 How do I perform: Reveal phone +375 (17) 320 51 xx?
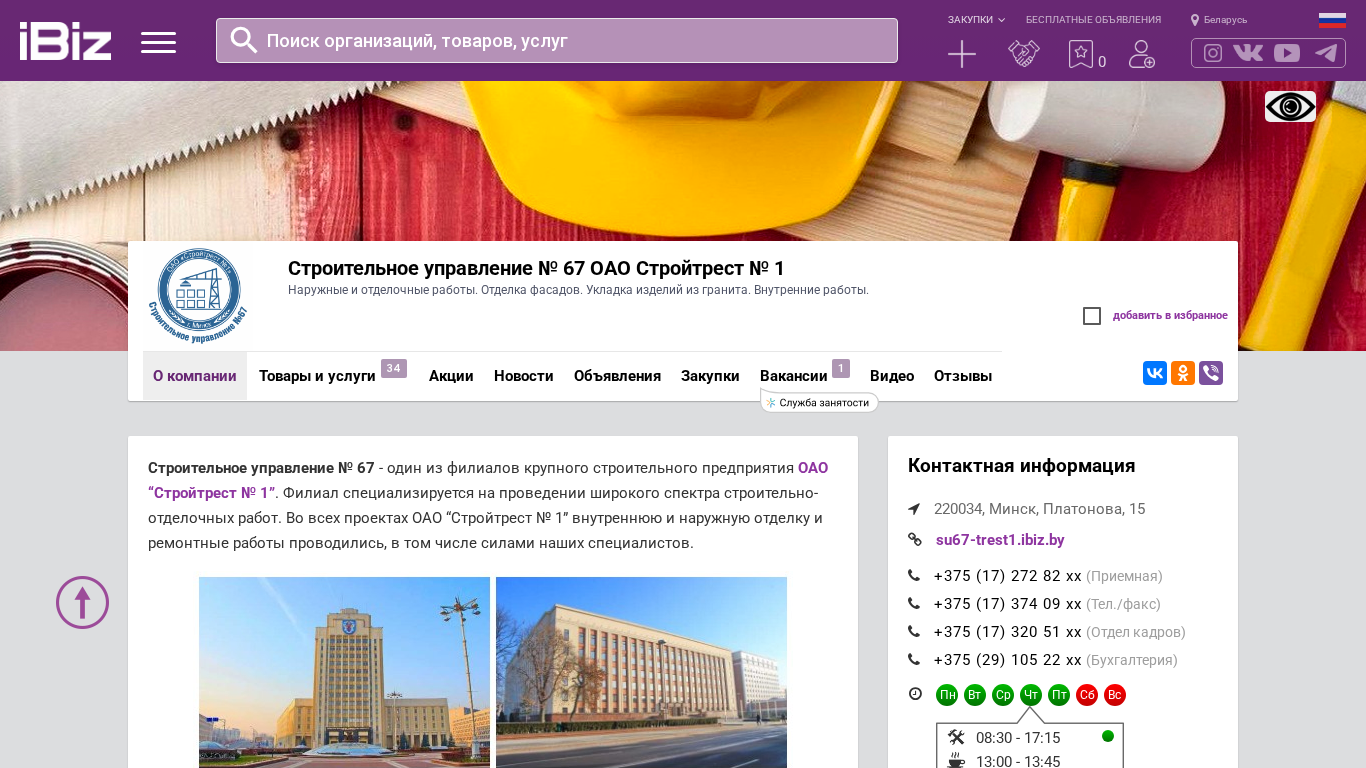click(x=1007, y=632)
